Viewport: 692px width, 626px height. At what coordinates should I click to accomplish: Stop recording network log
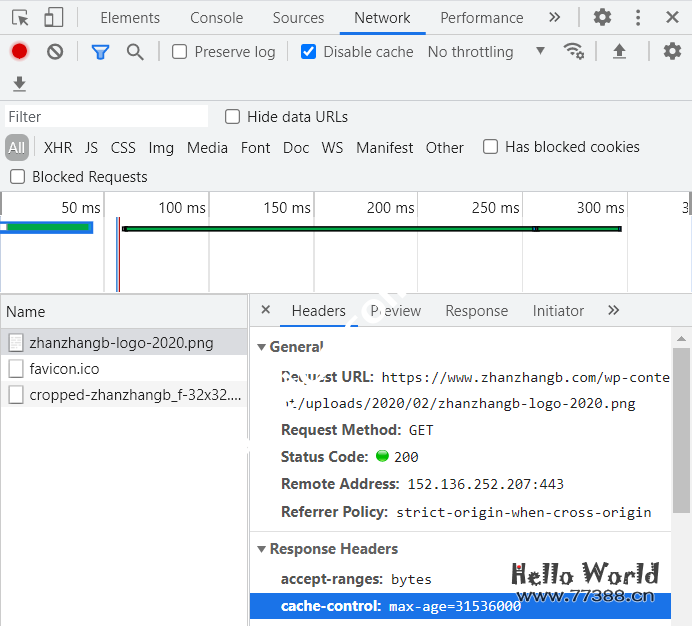point(19,51)
